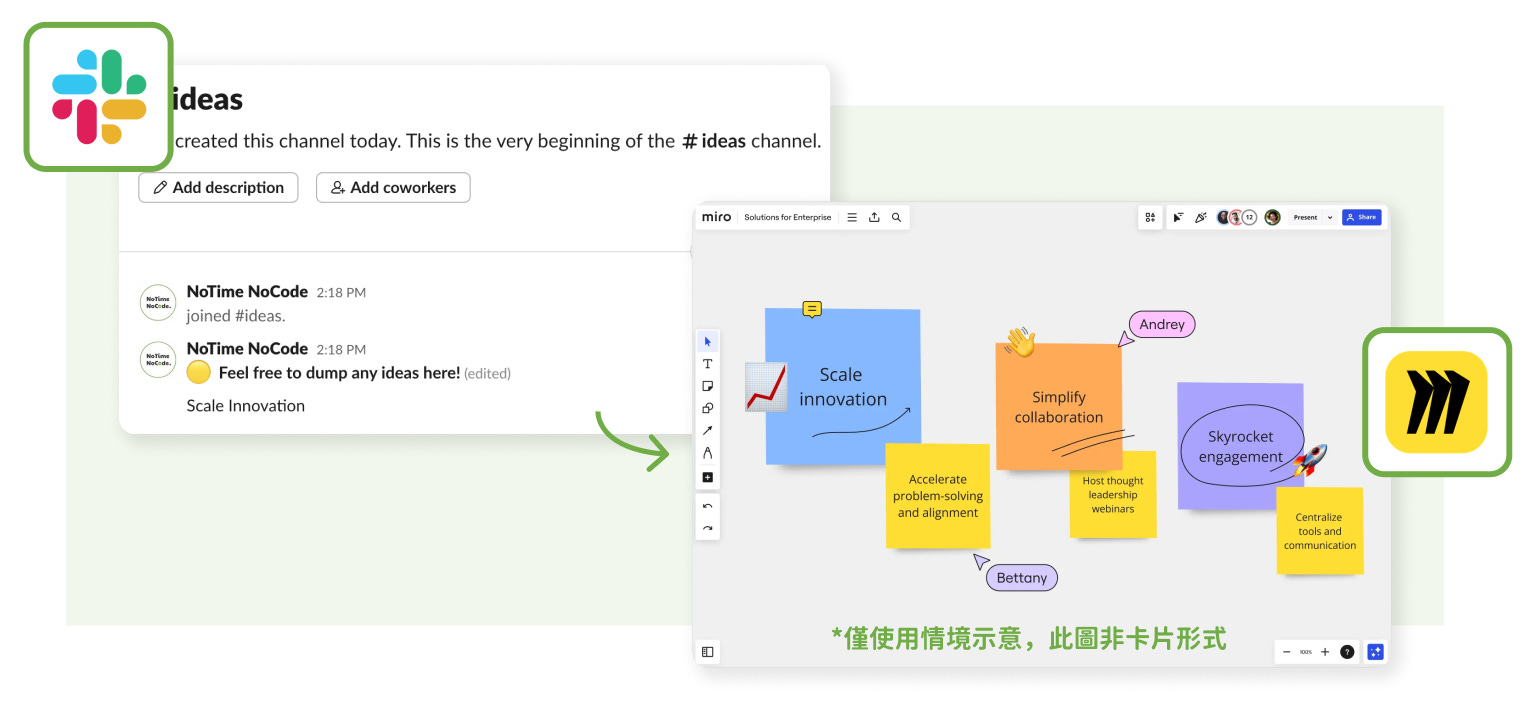The width and height of the screenshot is (1534, 714).
Task: Click Andrey's cursor name label
Action: 1162,324
